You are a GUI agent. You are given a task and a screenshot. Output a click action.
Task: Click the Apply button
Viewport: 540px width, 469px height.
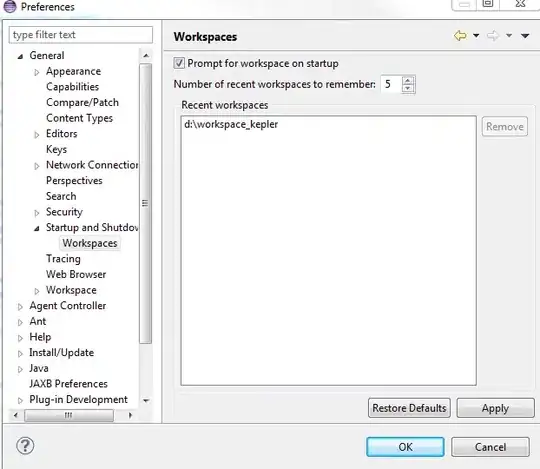tap(495, 408)
